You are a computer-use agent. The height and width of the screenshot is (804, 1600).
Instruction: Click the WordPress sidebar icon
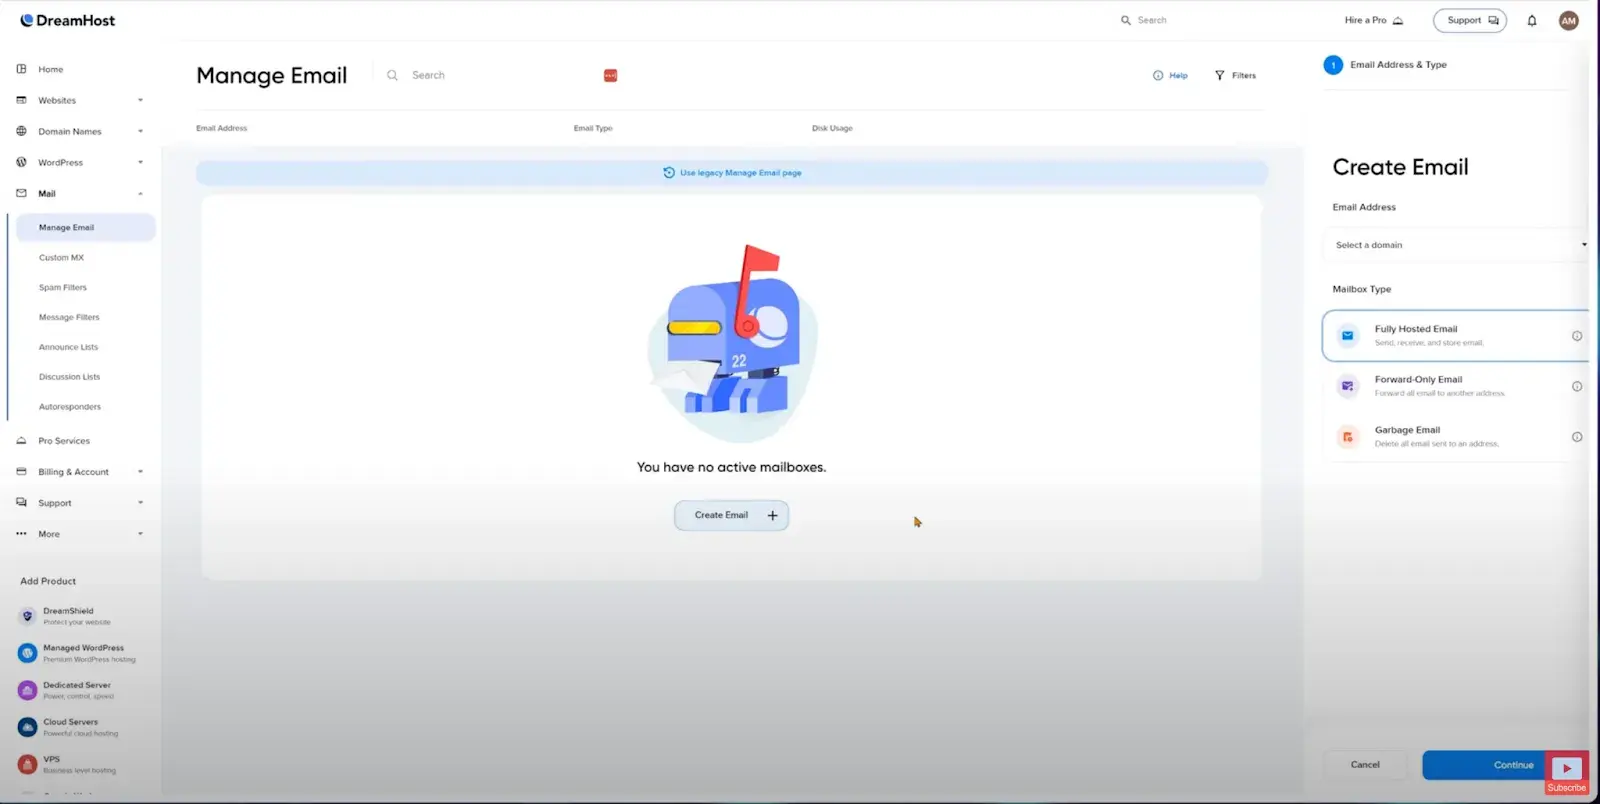click(21, 162)
